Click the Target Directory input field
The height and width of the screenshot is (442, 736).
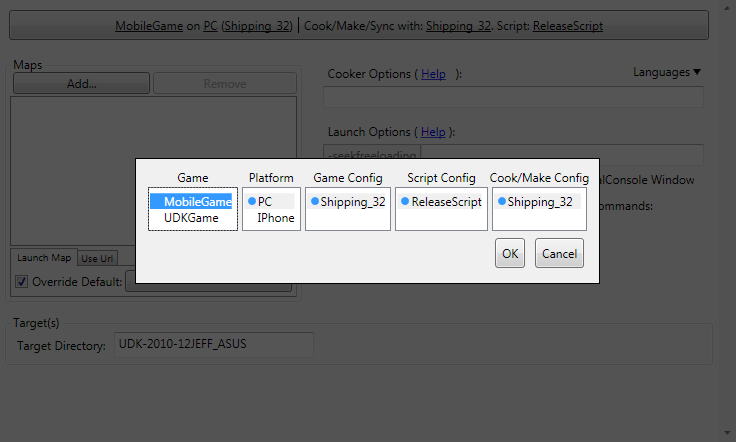coord(214,344)
